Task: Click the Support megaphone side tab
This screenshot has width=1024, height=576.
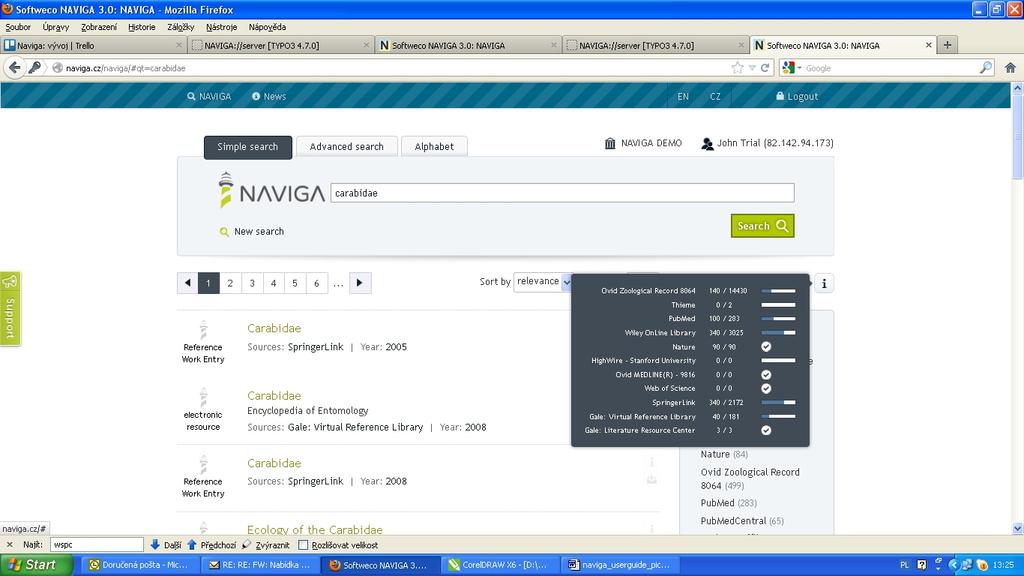Action: coord(10,308)
